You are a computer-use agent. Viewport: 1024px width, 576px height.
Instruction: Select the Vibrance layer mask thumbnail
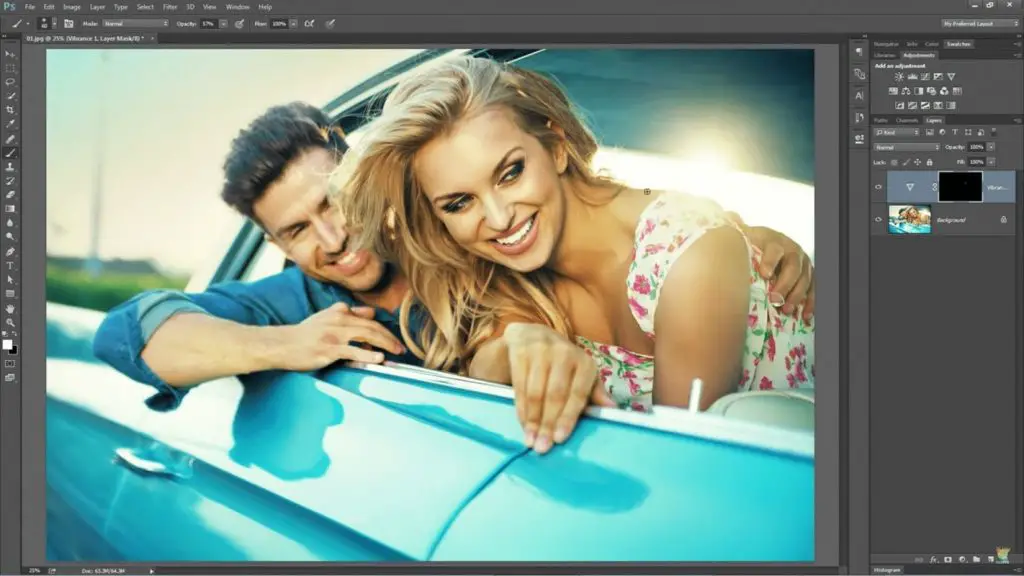960,187
